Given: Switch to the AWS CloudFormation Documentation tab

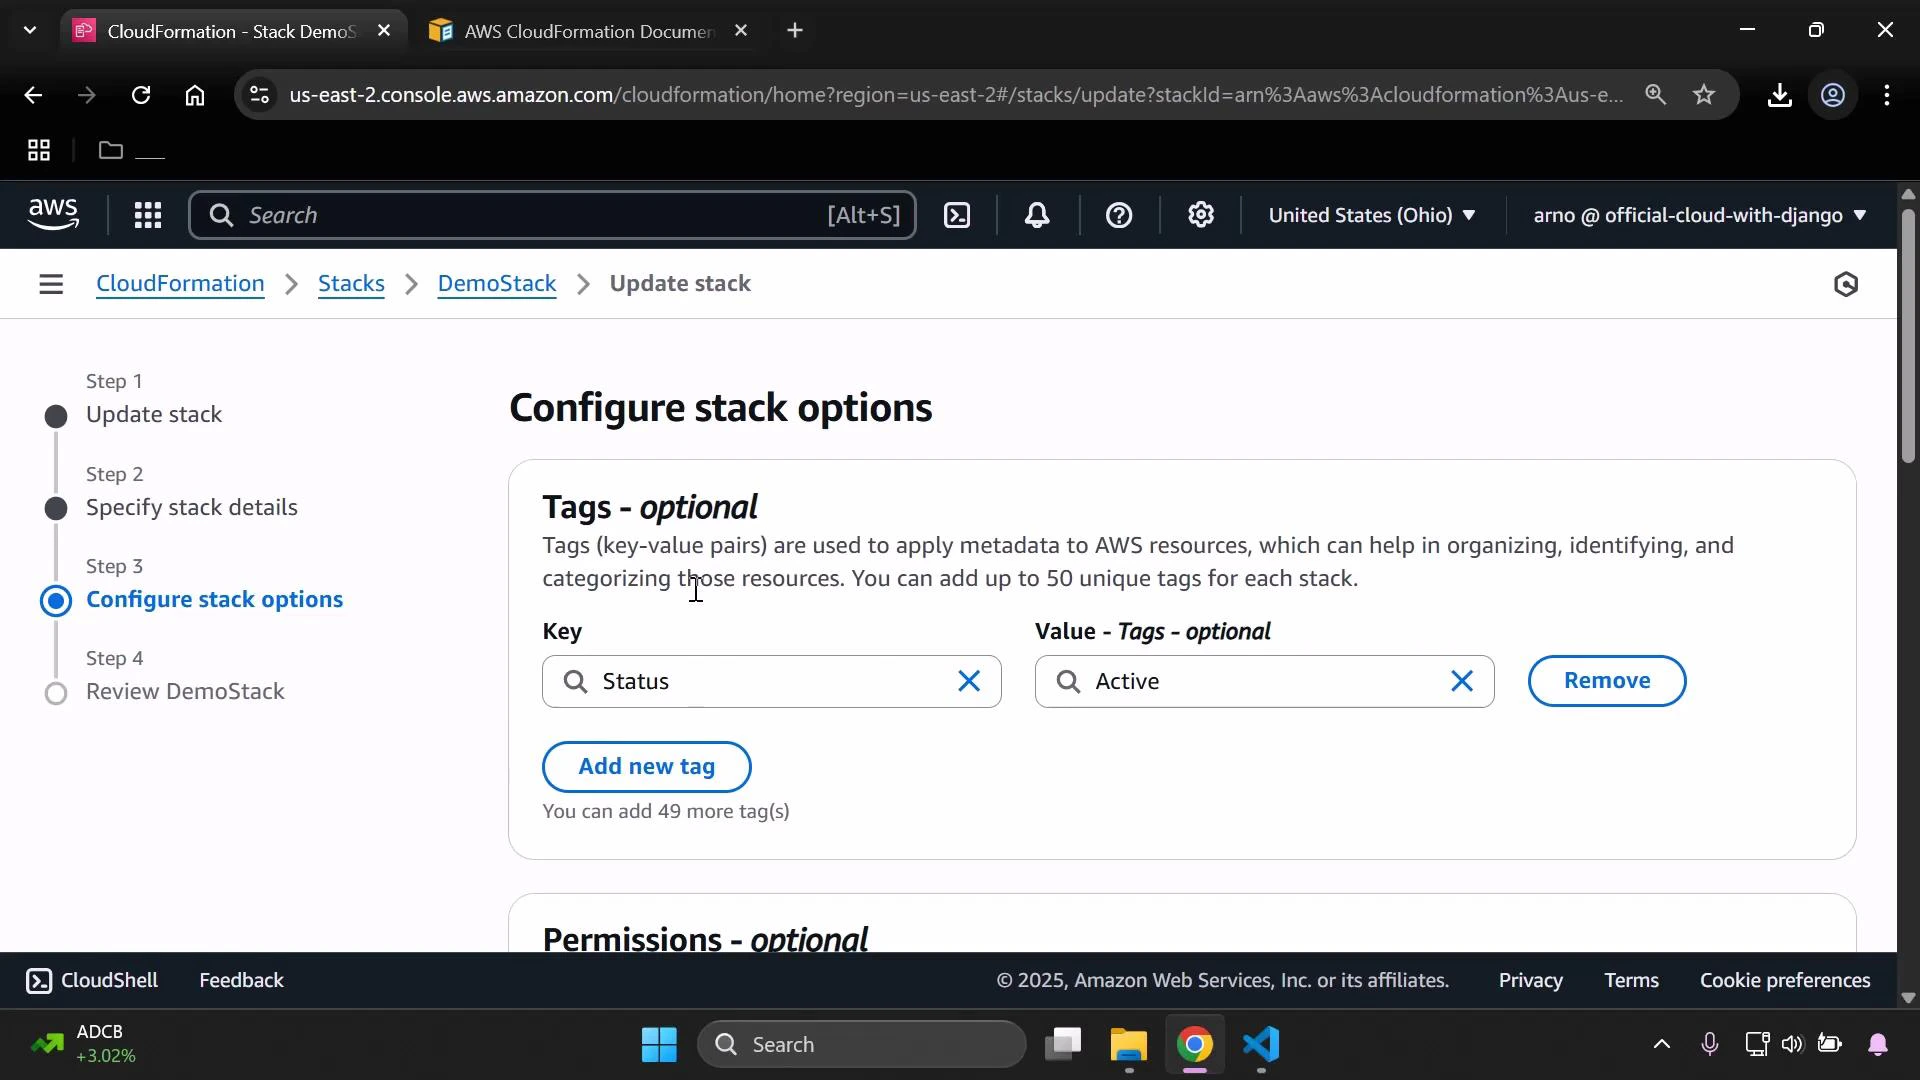Looking at the screenshot, I should 580,30.
